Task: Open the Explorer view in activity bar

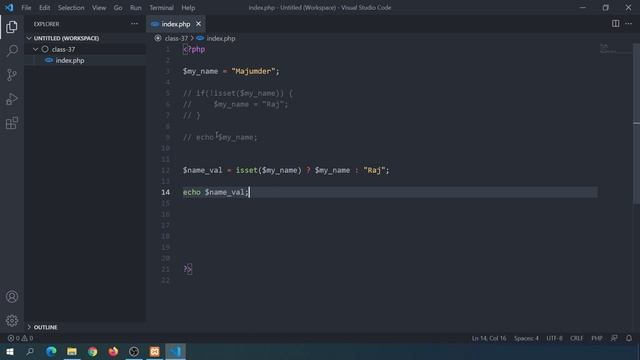Action: (x=12, y=27)
